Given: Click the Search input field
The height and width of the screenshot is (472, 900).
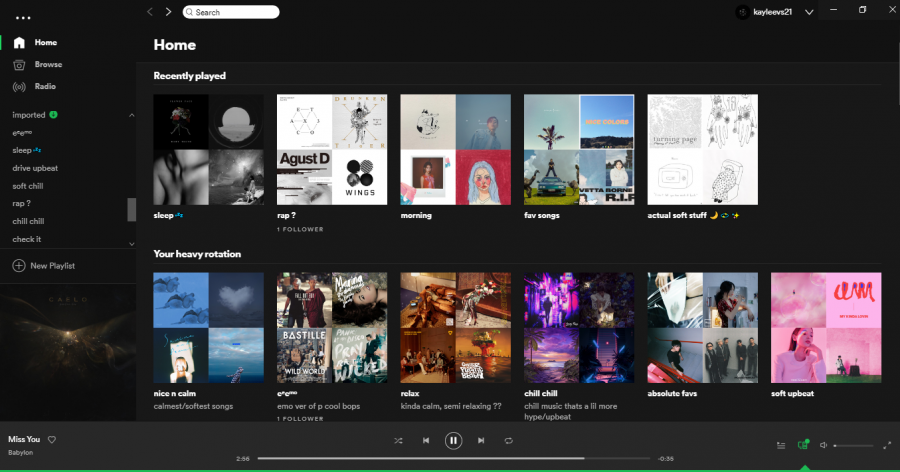Looking at the screenshot, I should click(x=231, y=12).
